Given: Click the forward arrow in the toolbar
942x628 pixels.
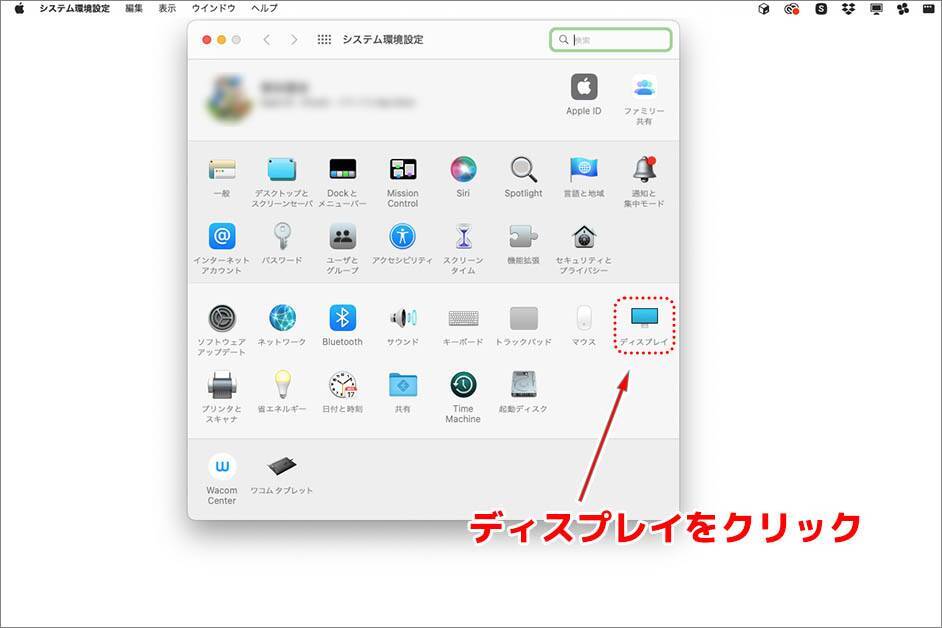Looking at the screenshot, I should click(x=294, y=40).
